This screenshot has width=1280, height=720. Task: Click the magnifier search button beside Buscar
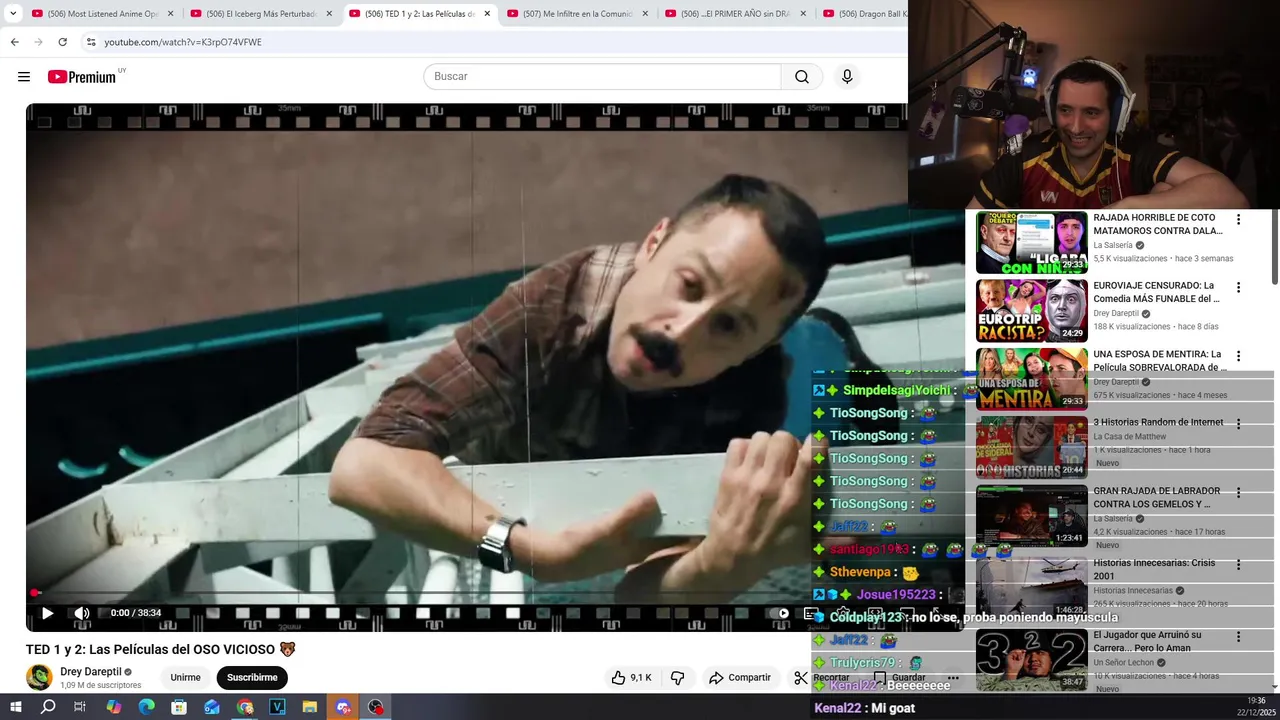pyautogui.click(x=802, y=77)
